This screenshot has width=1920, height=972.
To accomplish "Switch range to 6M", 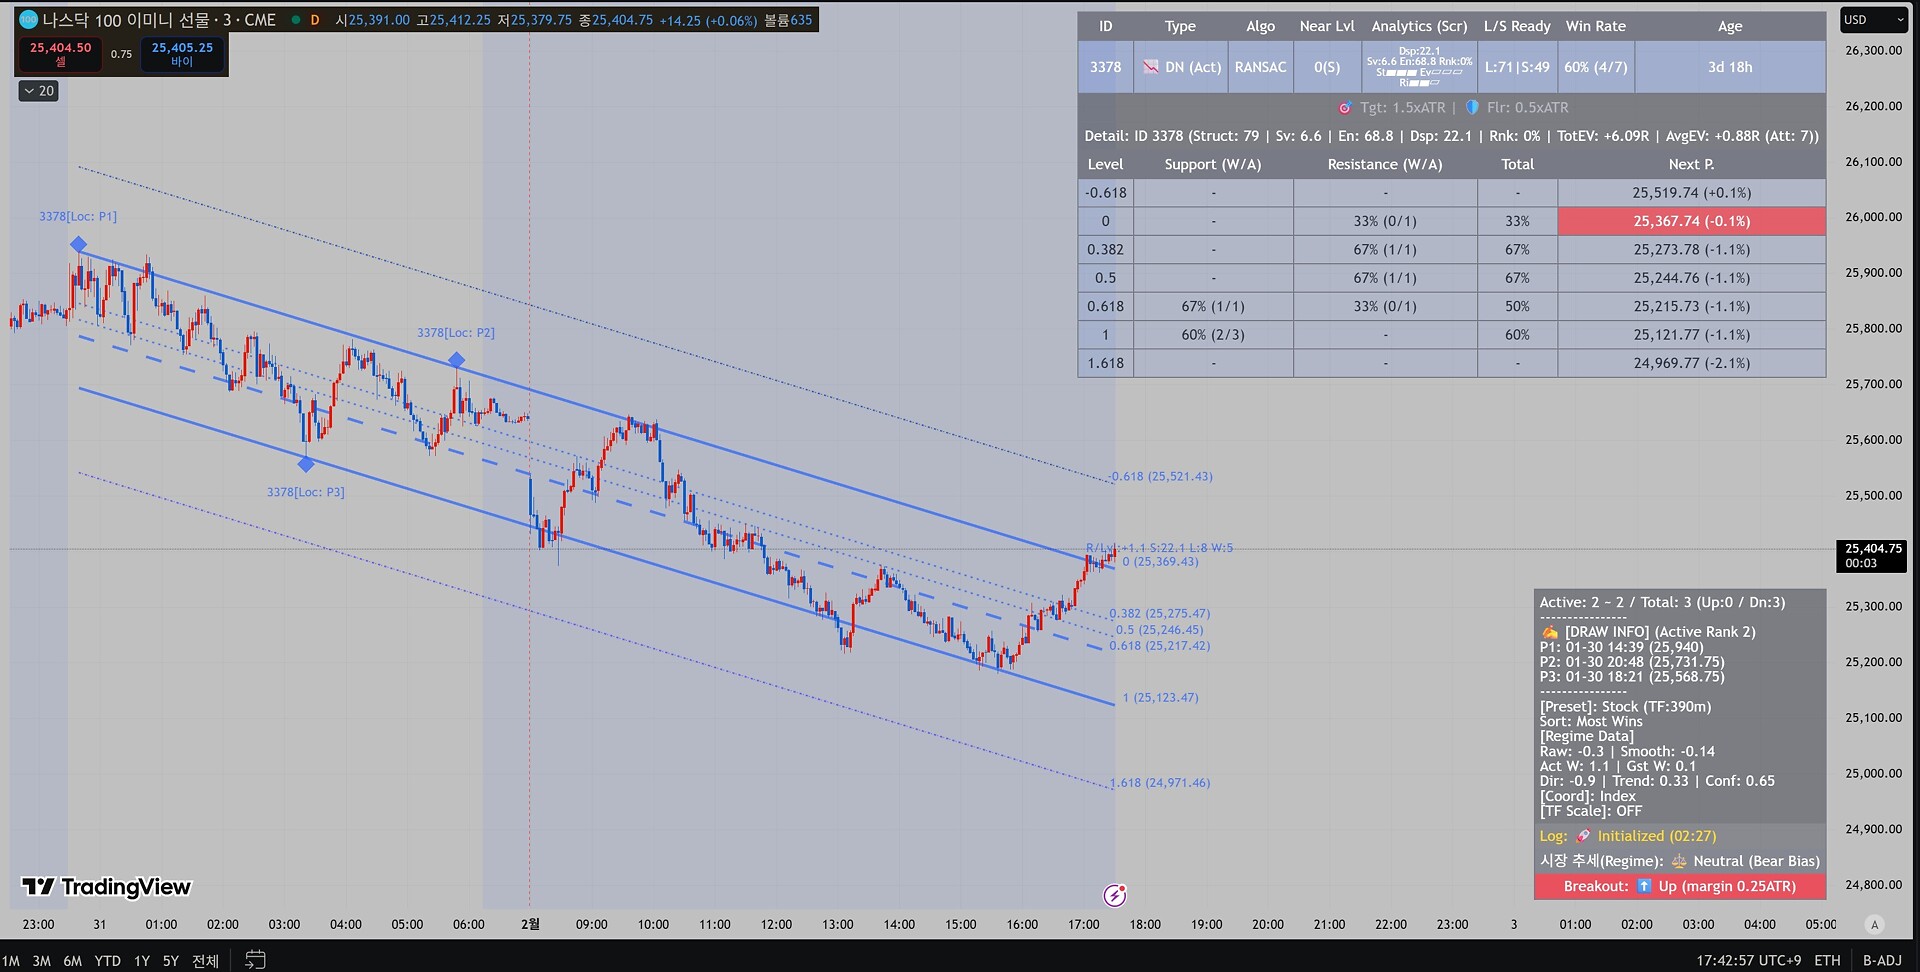I will tap(72, 961).
